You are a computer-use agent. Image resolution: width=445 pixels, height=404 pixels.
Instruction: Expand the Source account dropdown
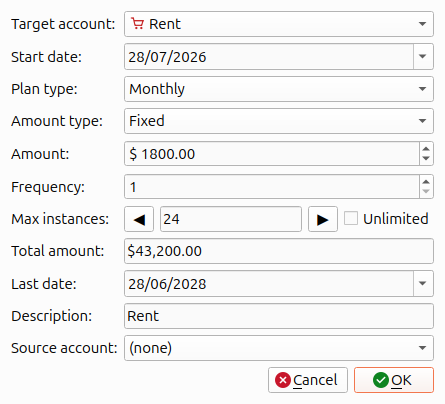pos(279,348)
